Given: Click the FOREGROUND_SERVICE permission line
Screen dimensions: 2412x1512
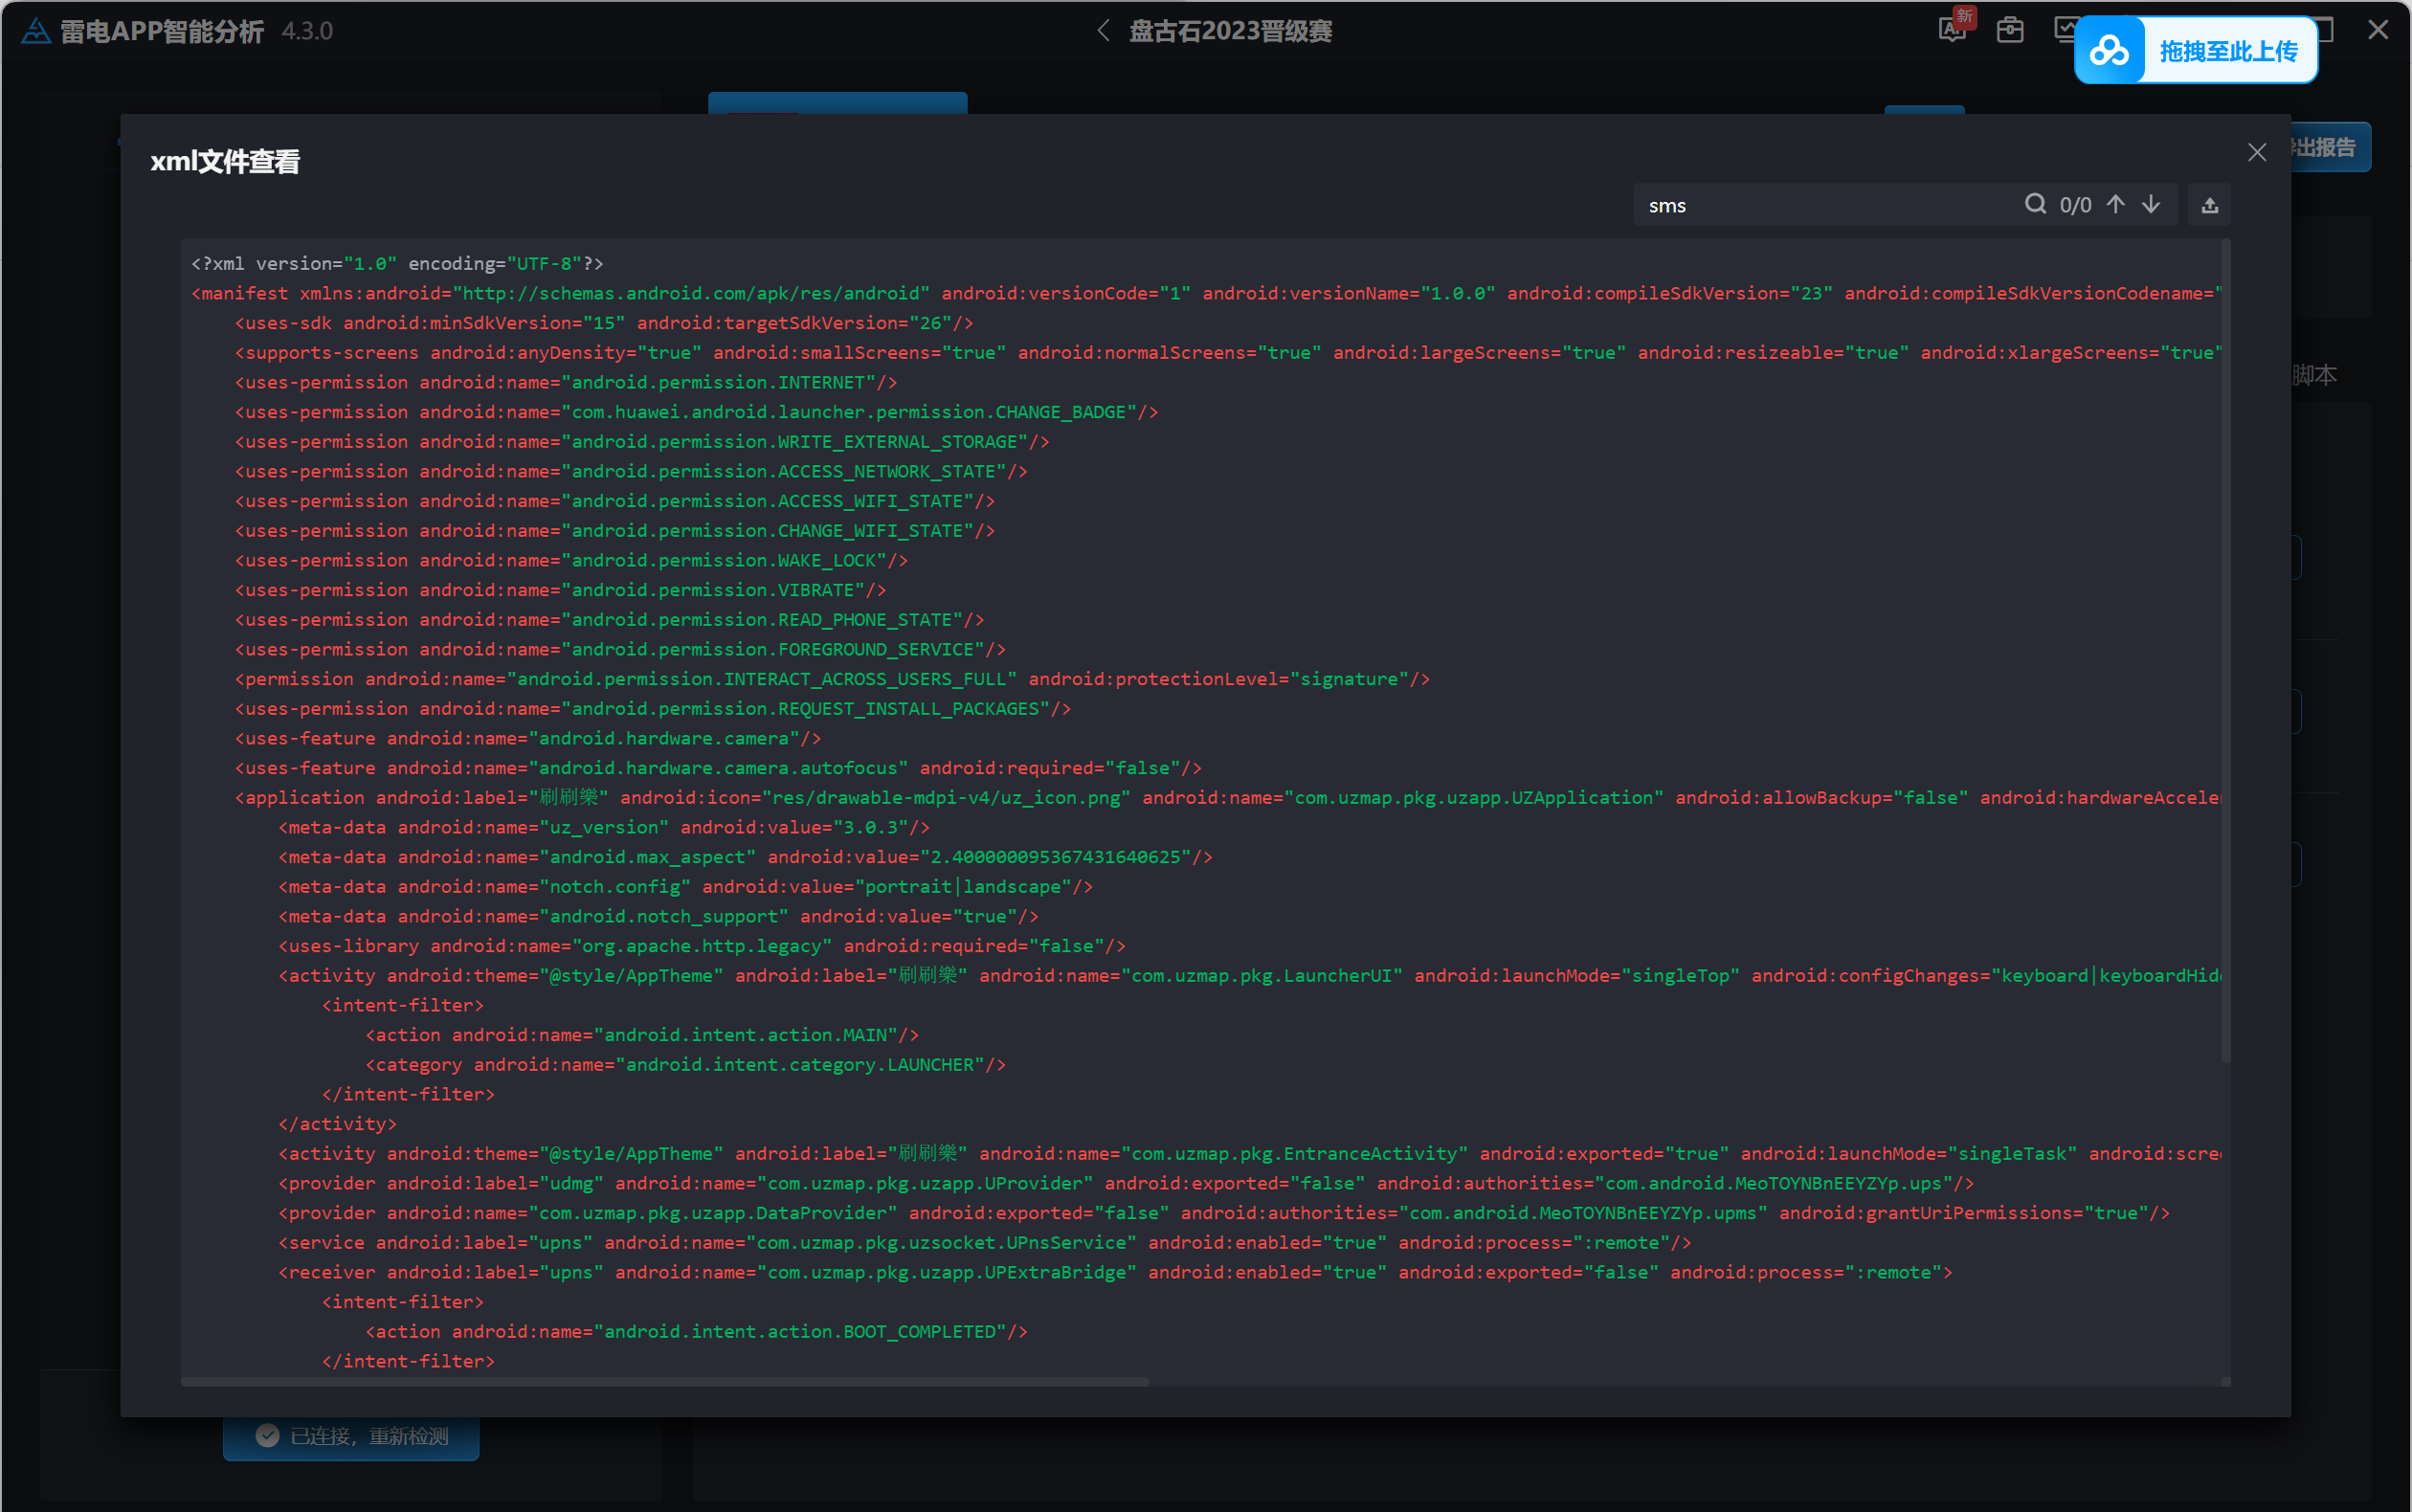Looking at the screenshot, I should click(621, 649).
